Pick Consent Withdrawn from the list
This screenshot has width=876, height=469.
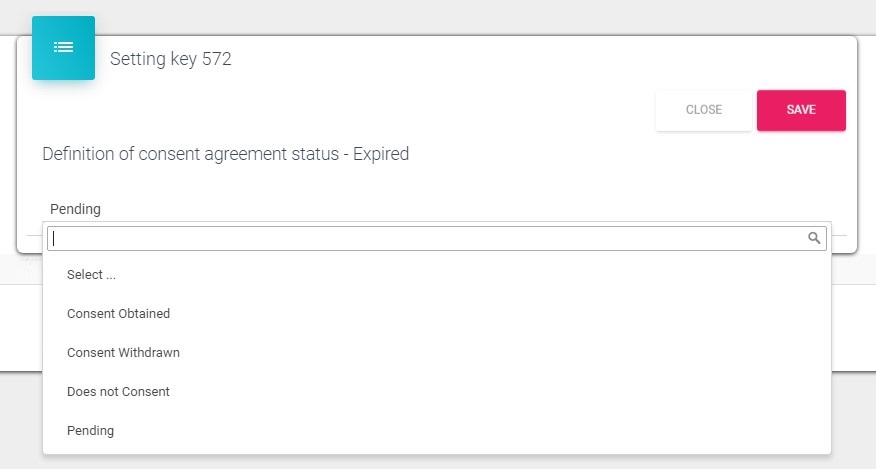pos(123,352)
